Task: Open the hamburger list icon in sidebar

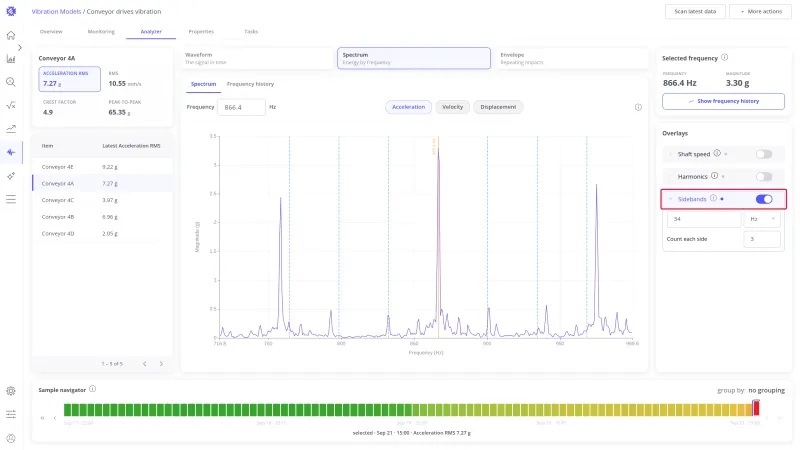Action: pos(11,199)
